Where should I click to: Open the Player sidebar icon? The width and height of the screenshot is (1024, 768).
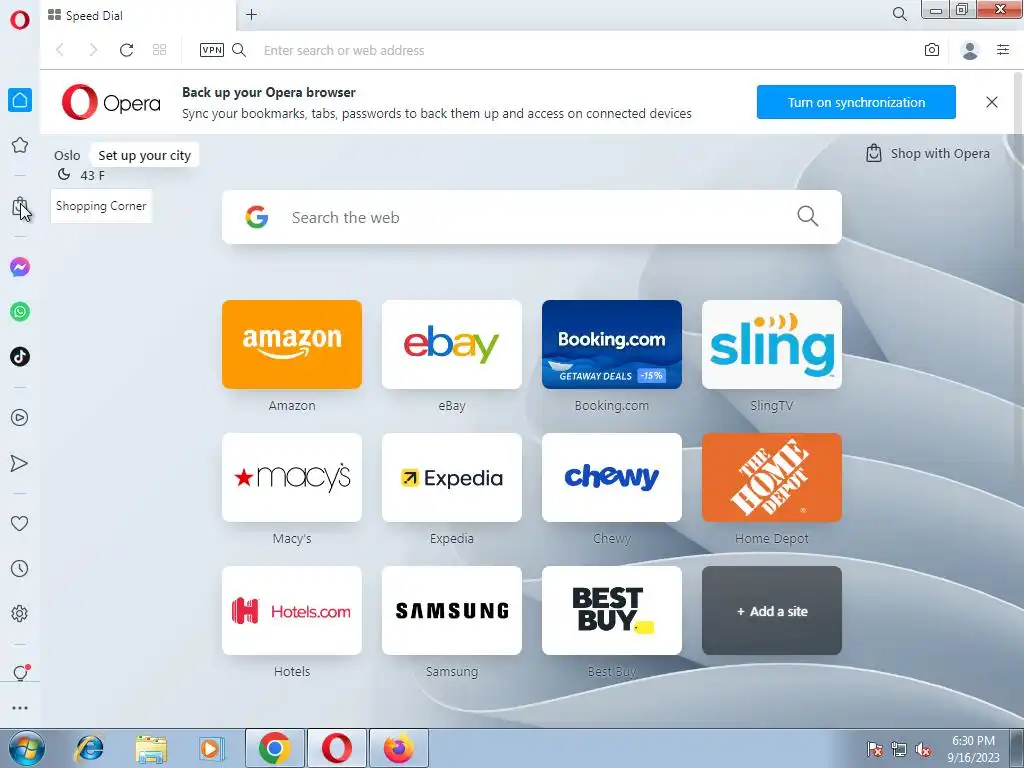pyautogui.click(x=20, y=417)
